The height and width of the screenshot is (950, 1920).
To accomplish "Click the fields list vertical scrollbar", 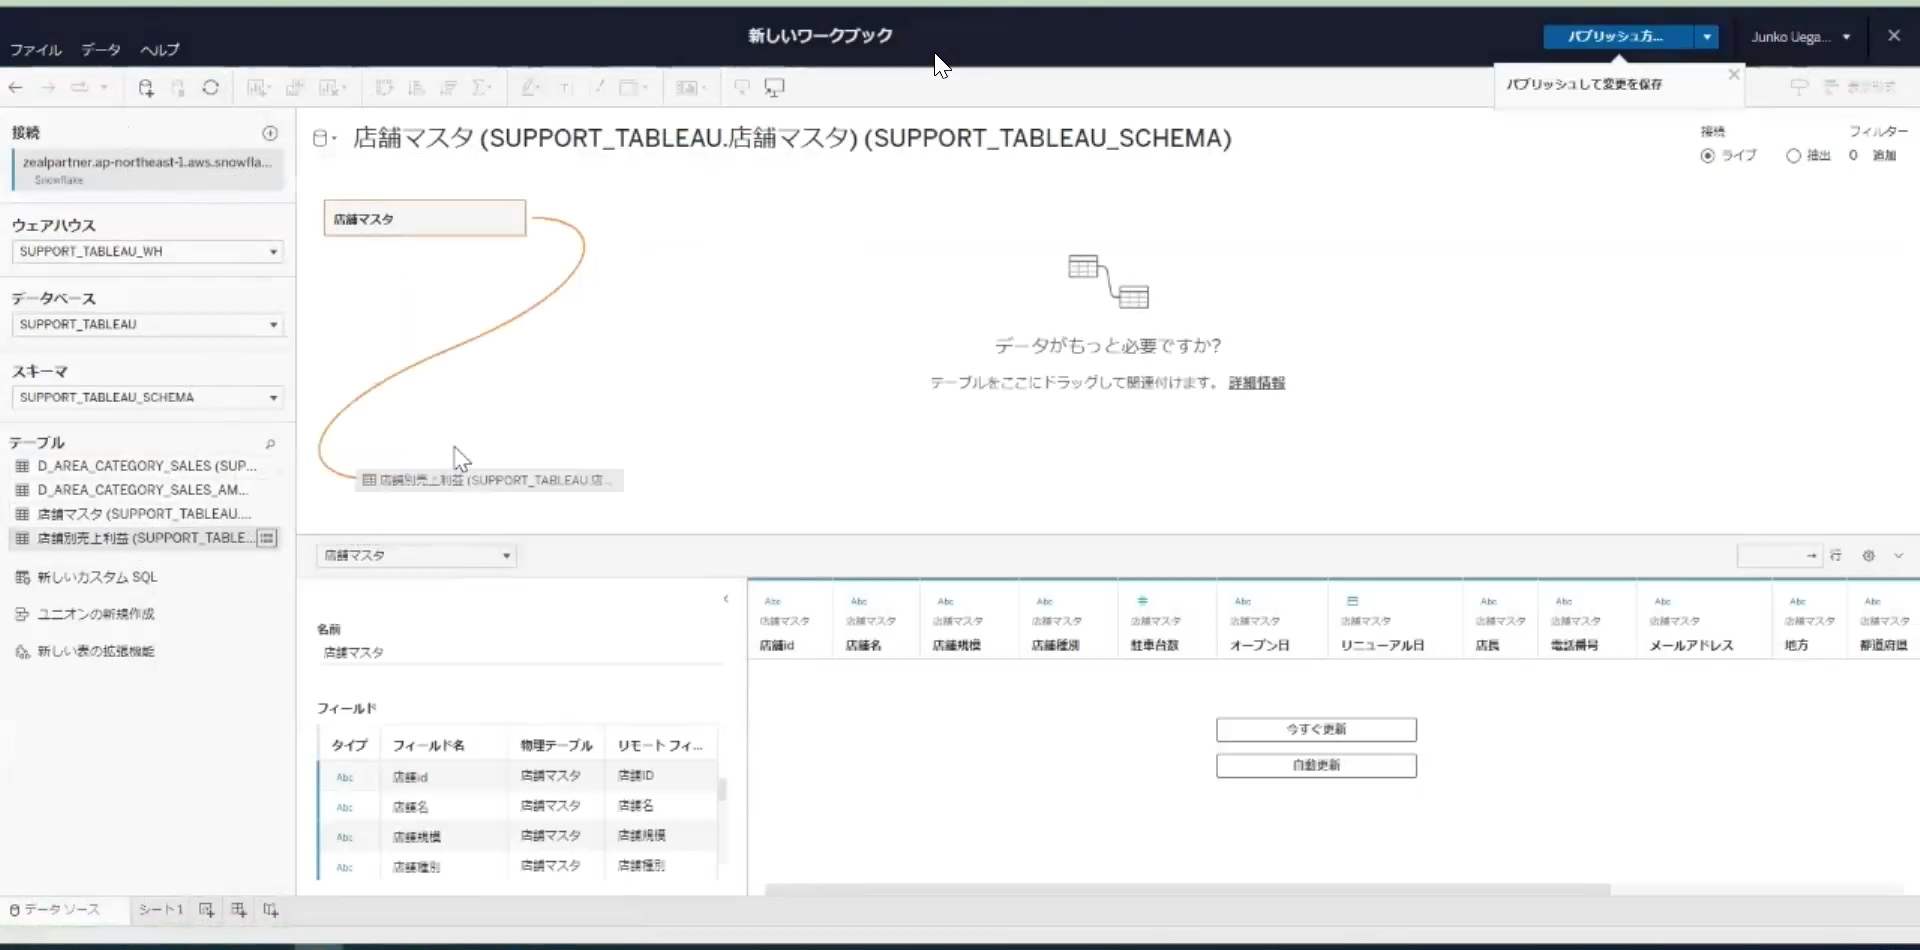I will pos(722,790).
